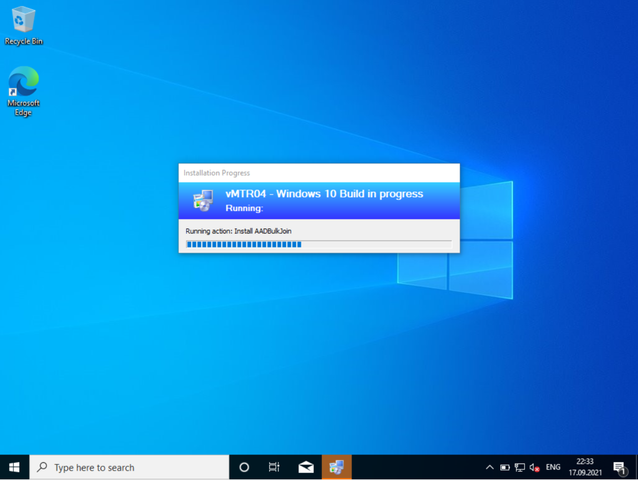Open network status tray icon
The height and width of the screenshot is (480, 638).
pos(520,467)
